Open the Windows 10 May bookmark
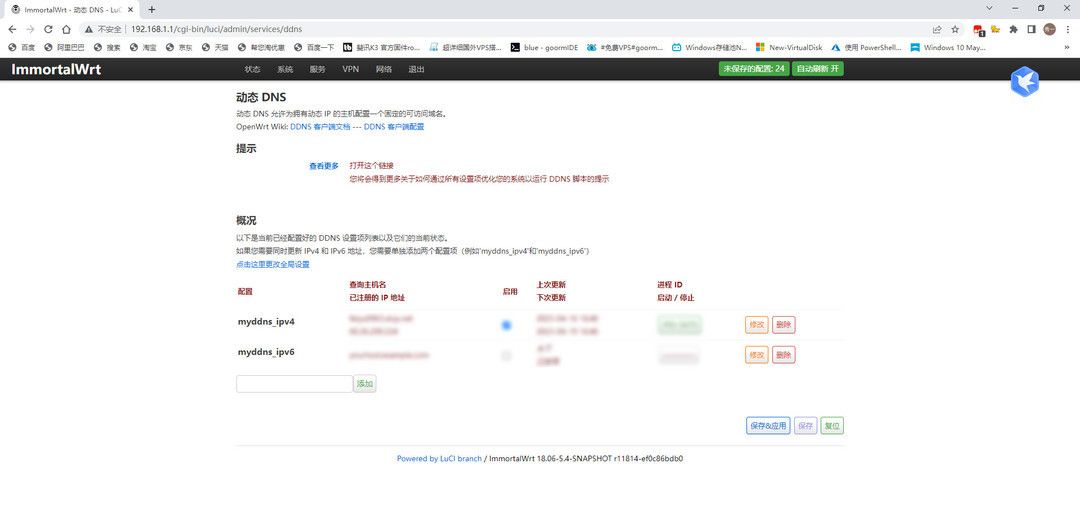This screenshot has height=508, width=1080. tap(948, 47)
